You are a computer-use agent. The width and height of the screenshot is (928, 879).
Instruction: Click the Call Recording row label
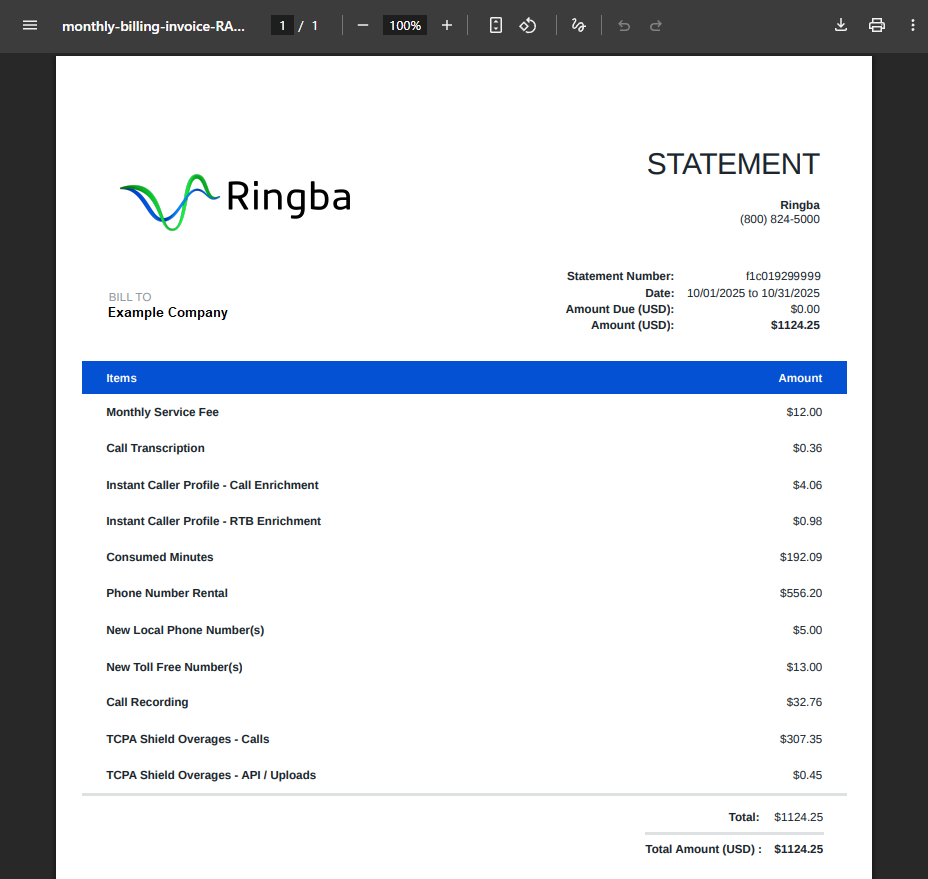[x=147, y=703]
